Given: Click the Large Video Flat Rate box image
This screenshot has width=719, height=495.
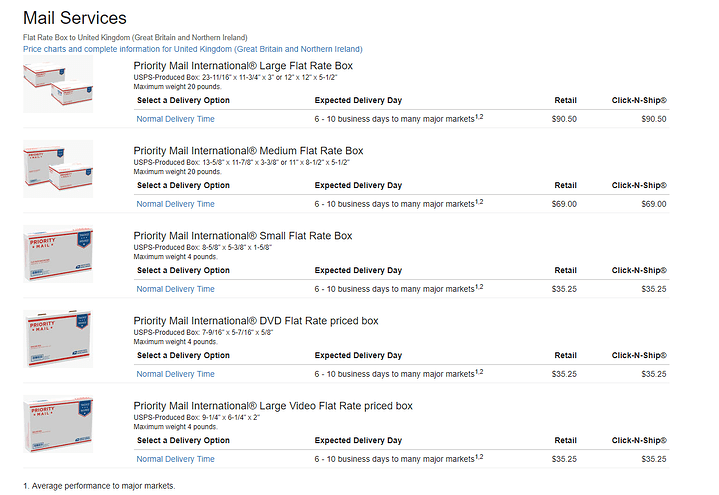Looking at the screenshot, I should coord(58,424).
